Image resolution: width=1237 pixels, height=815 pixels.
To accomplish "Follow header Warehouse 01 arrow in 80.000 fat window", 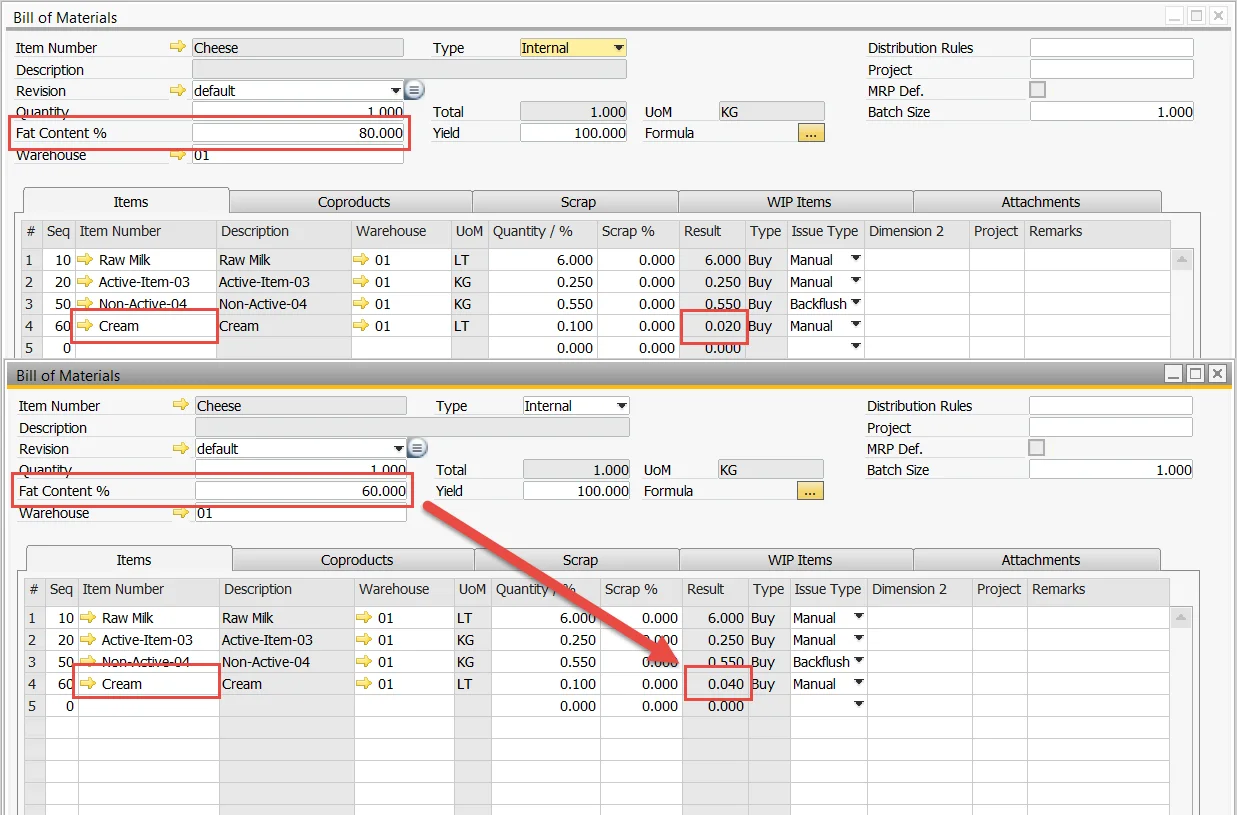I will tap(178, 155).
